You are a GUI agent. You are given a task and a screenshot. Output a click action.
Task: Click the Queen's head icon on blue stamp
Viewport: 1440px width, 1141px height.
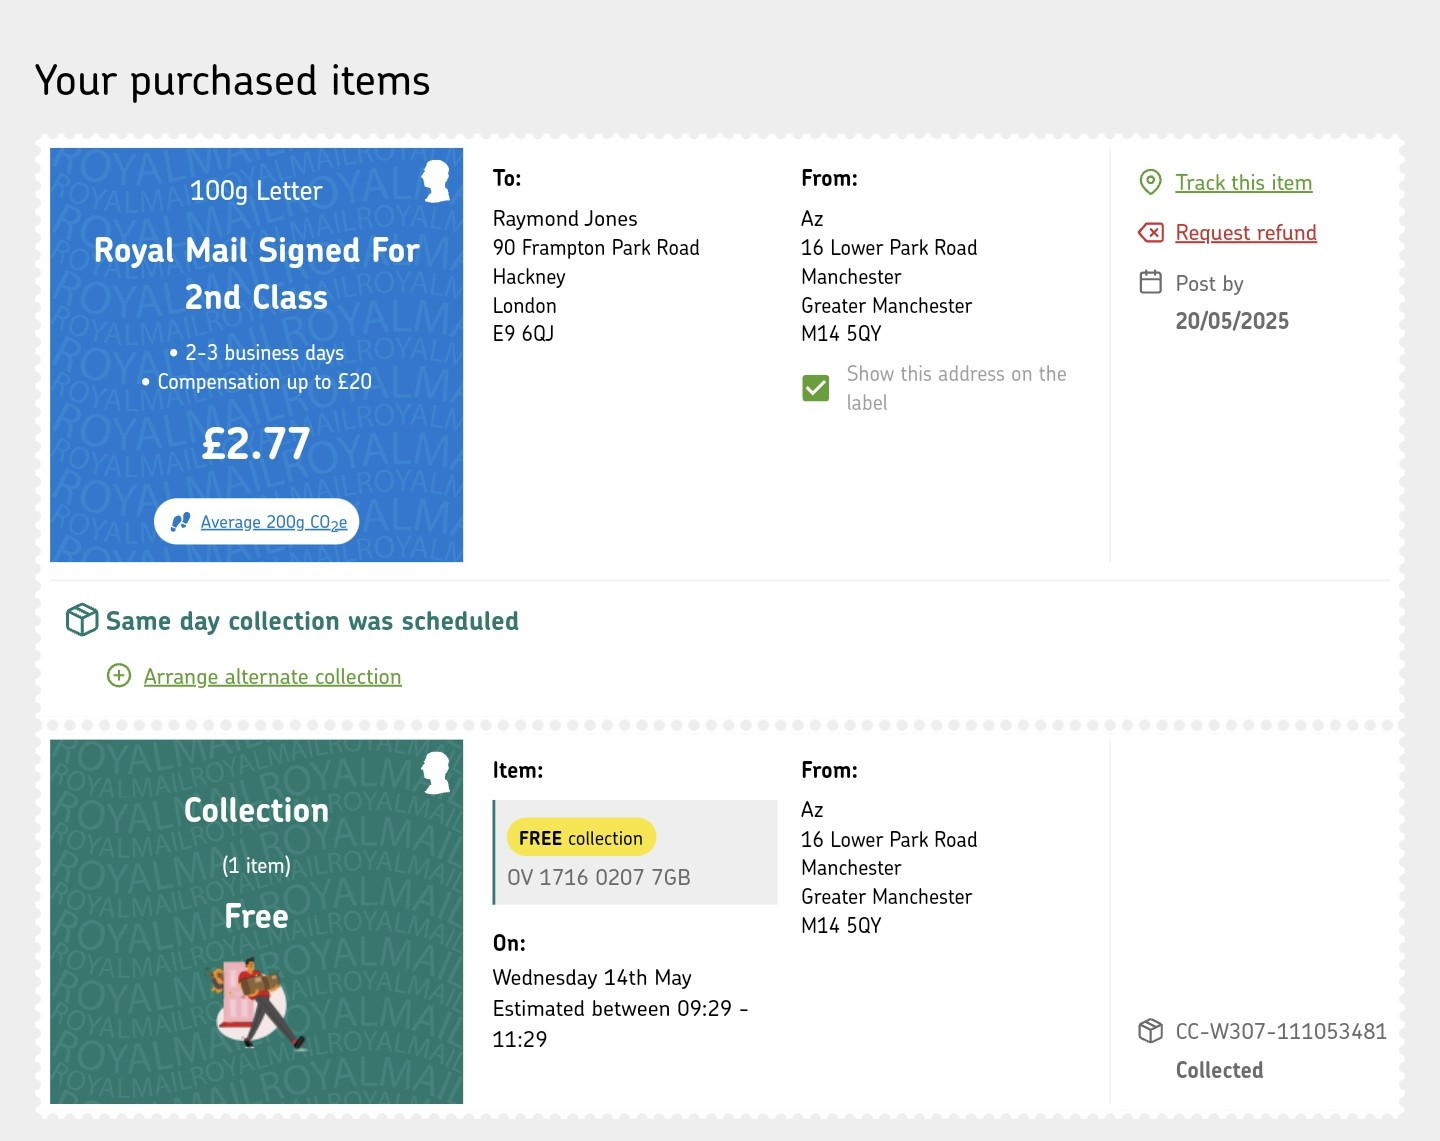coord(436,181)
